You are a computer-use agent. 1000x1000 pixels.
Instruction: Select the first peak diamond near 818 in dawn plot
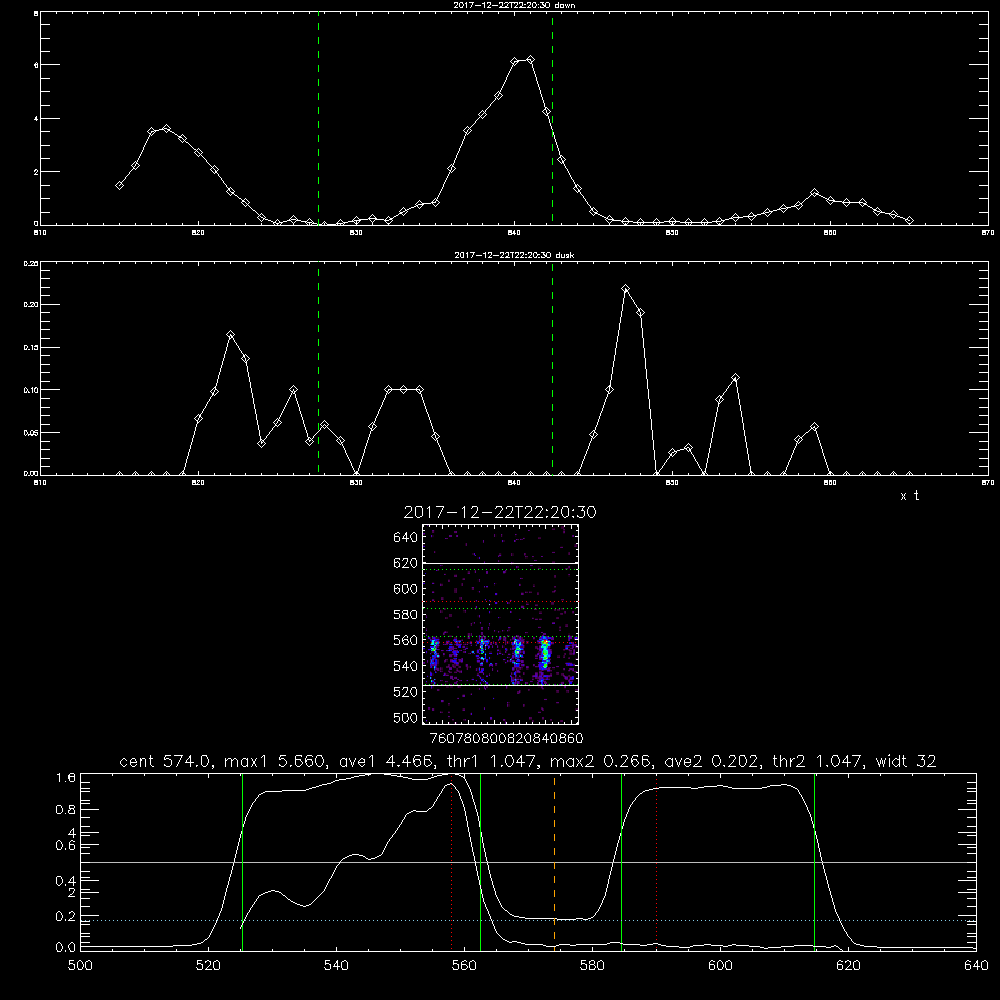166,129
